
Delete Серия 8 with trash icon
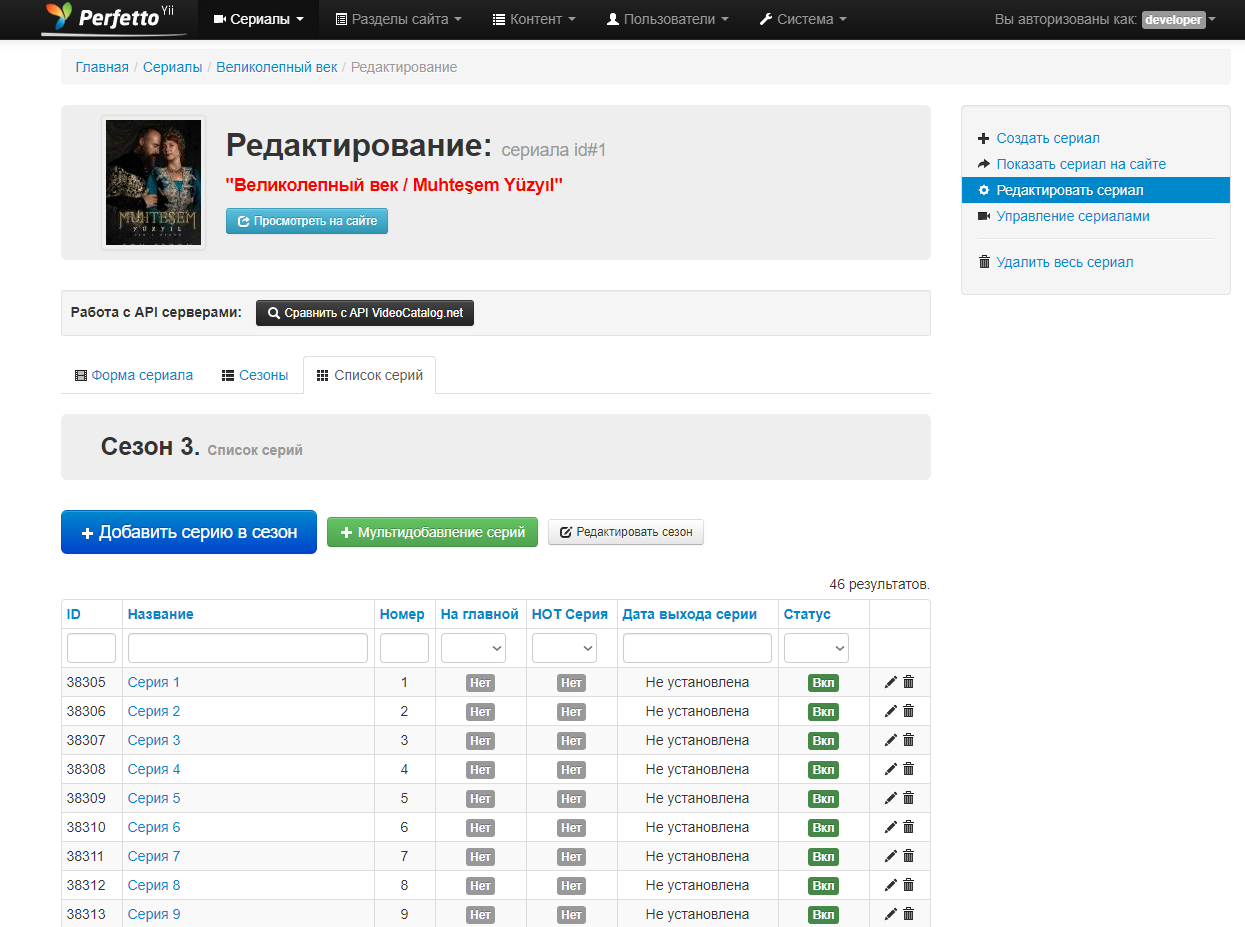coord(909,885)
